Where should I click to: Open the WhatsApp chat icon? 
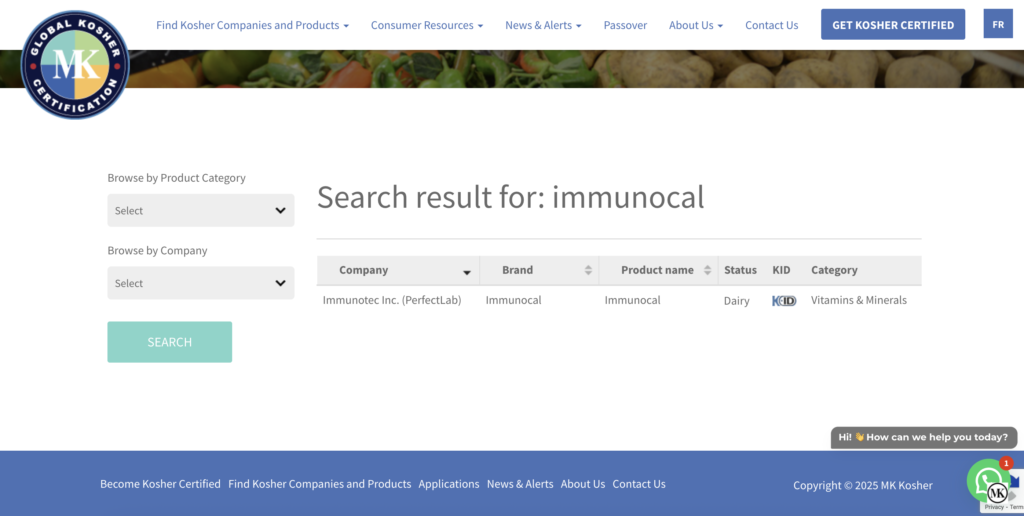986,480
